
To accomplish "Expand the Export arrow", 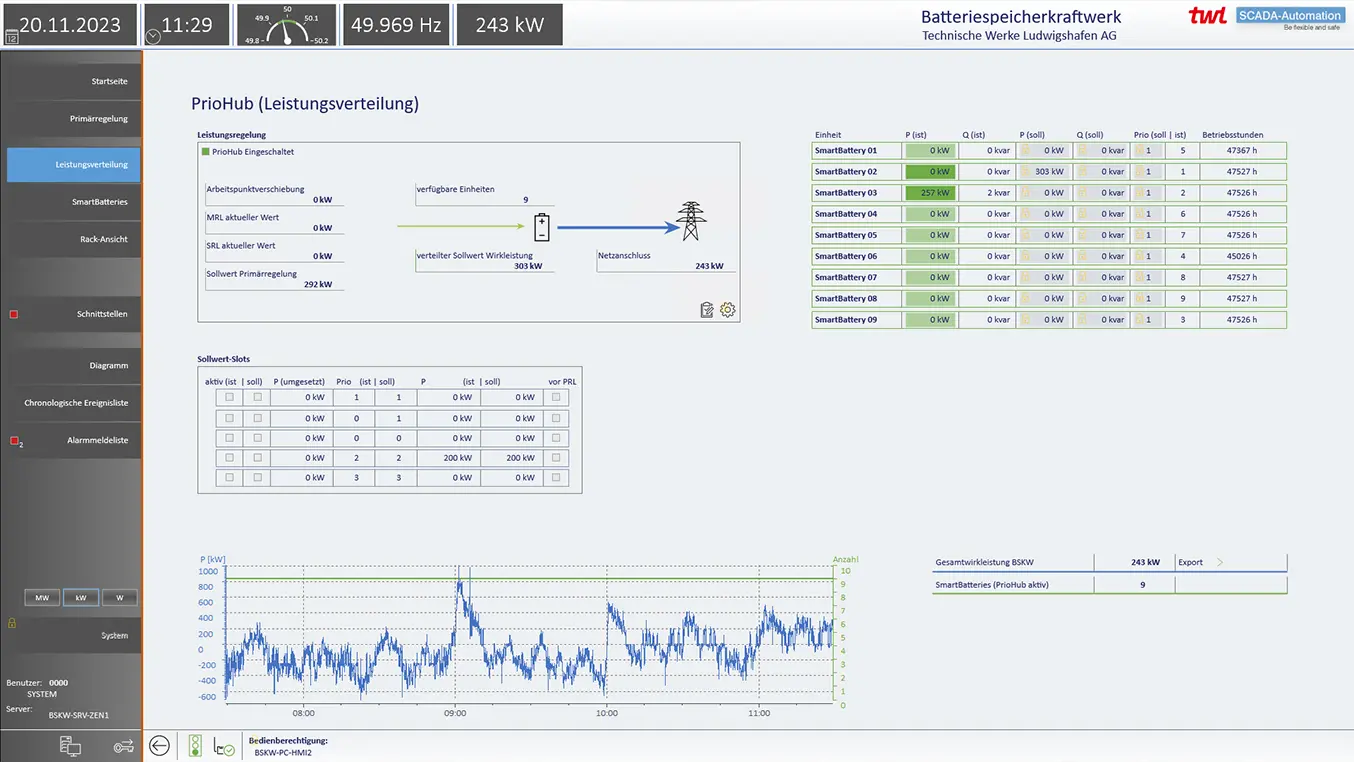I will (x=1220, y=562).
